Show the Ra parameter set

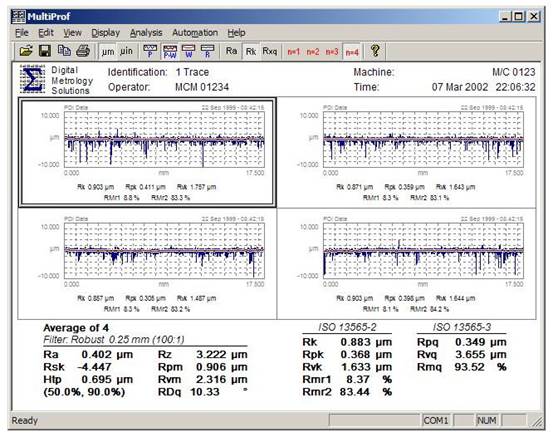coord(231,51)
